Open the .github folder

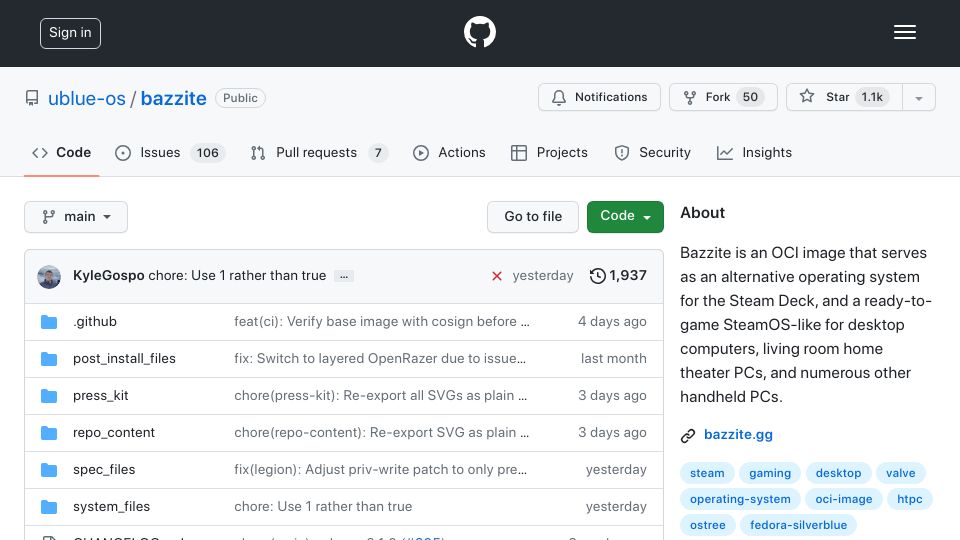pos(95,321)
